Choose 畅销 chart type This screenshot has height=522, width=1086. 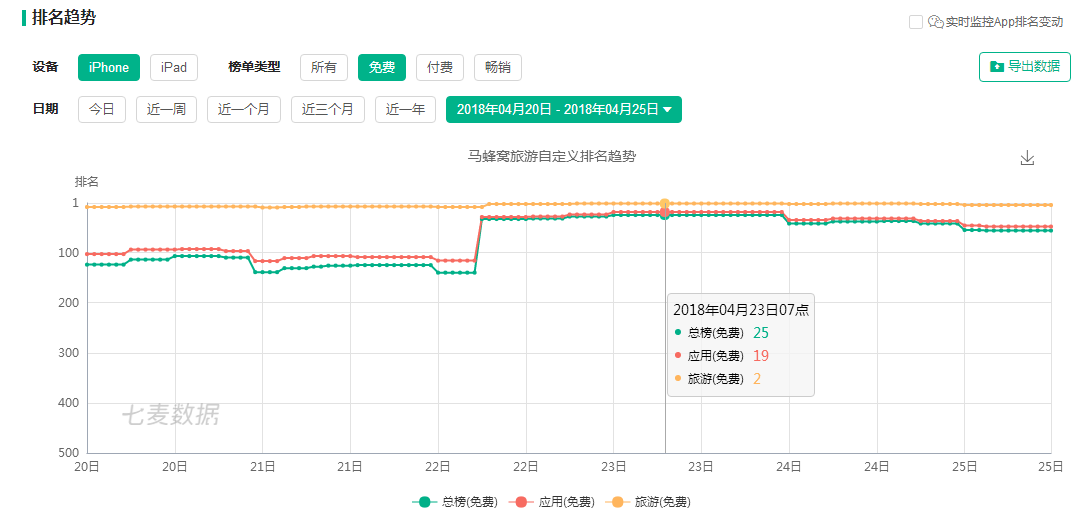click(x=498, y=67)
